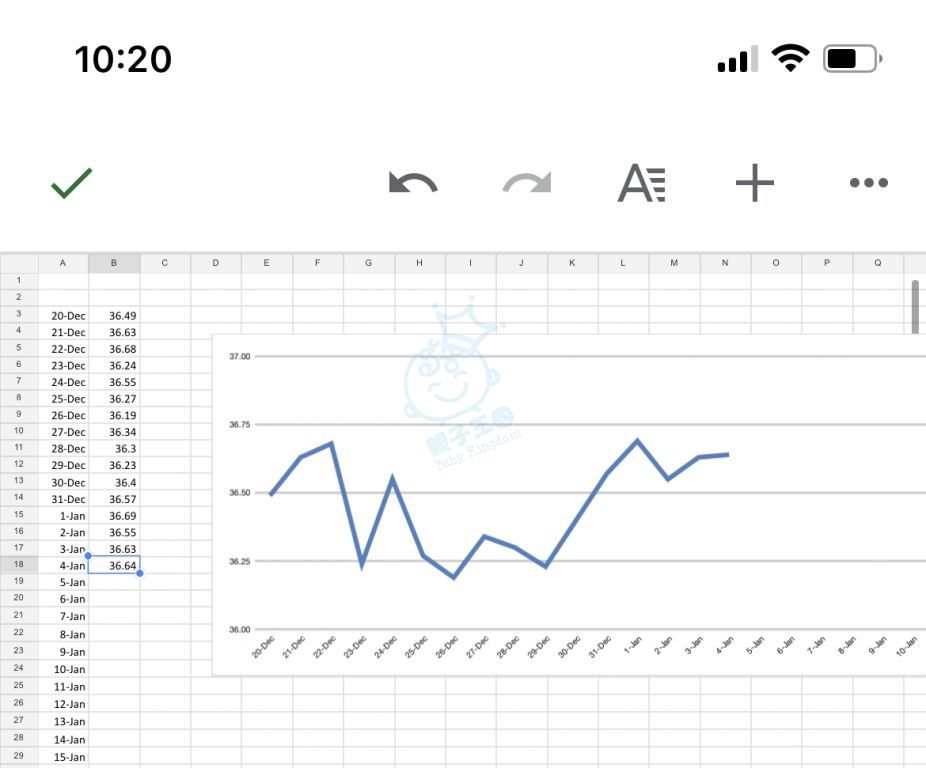The width and height of the screenshot is (926, 768).
Task: Tap the cell with value 36.19
Action: point(114,415)
